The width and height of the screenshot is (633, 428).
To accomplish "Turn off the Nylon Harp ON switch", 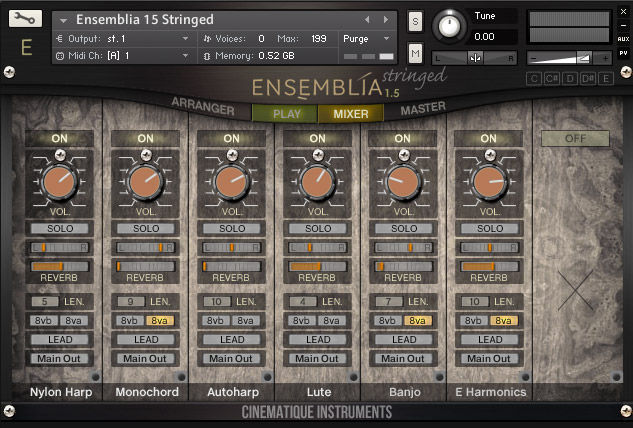I will pos(59,138).
